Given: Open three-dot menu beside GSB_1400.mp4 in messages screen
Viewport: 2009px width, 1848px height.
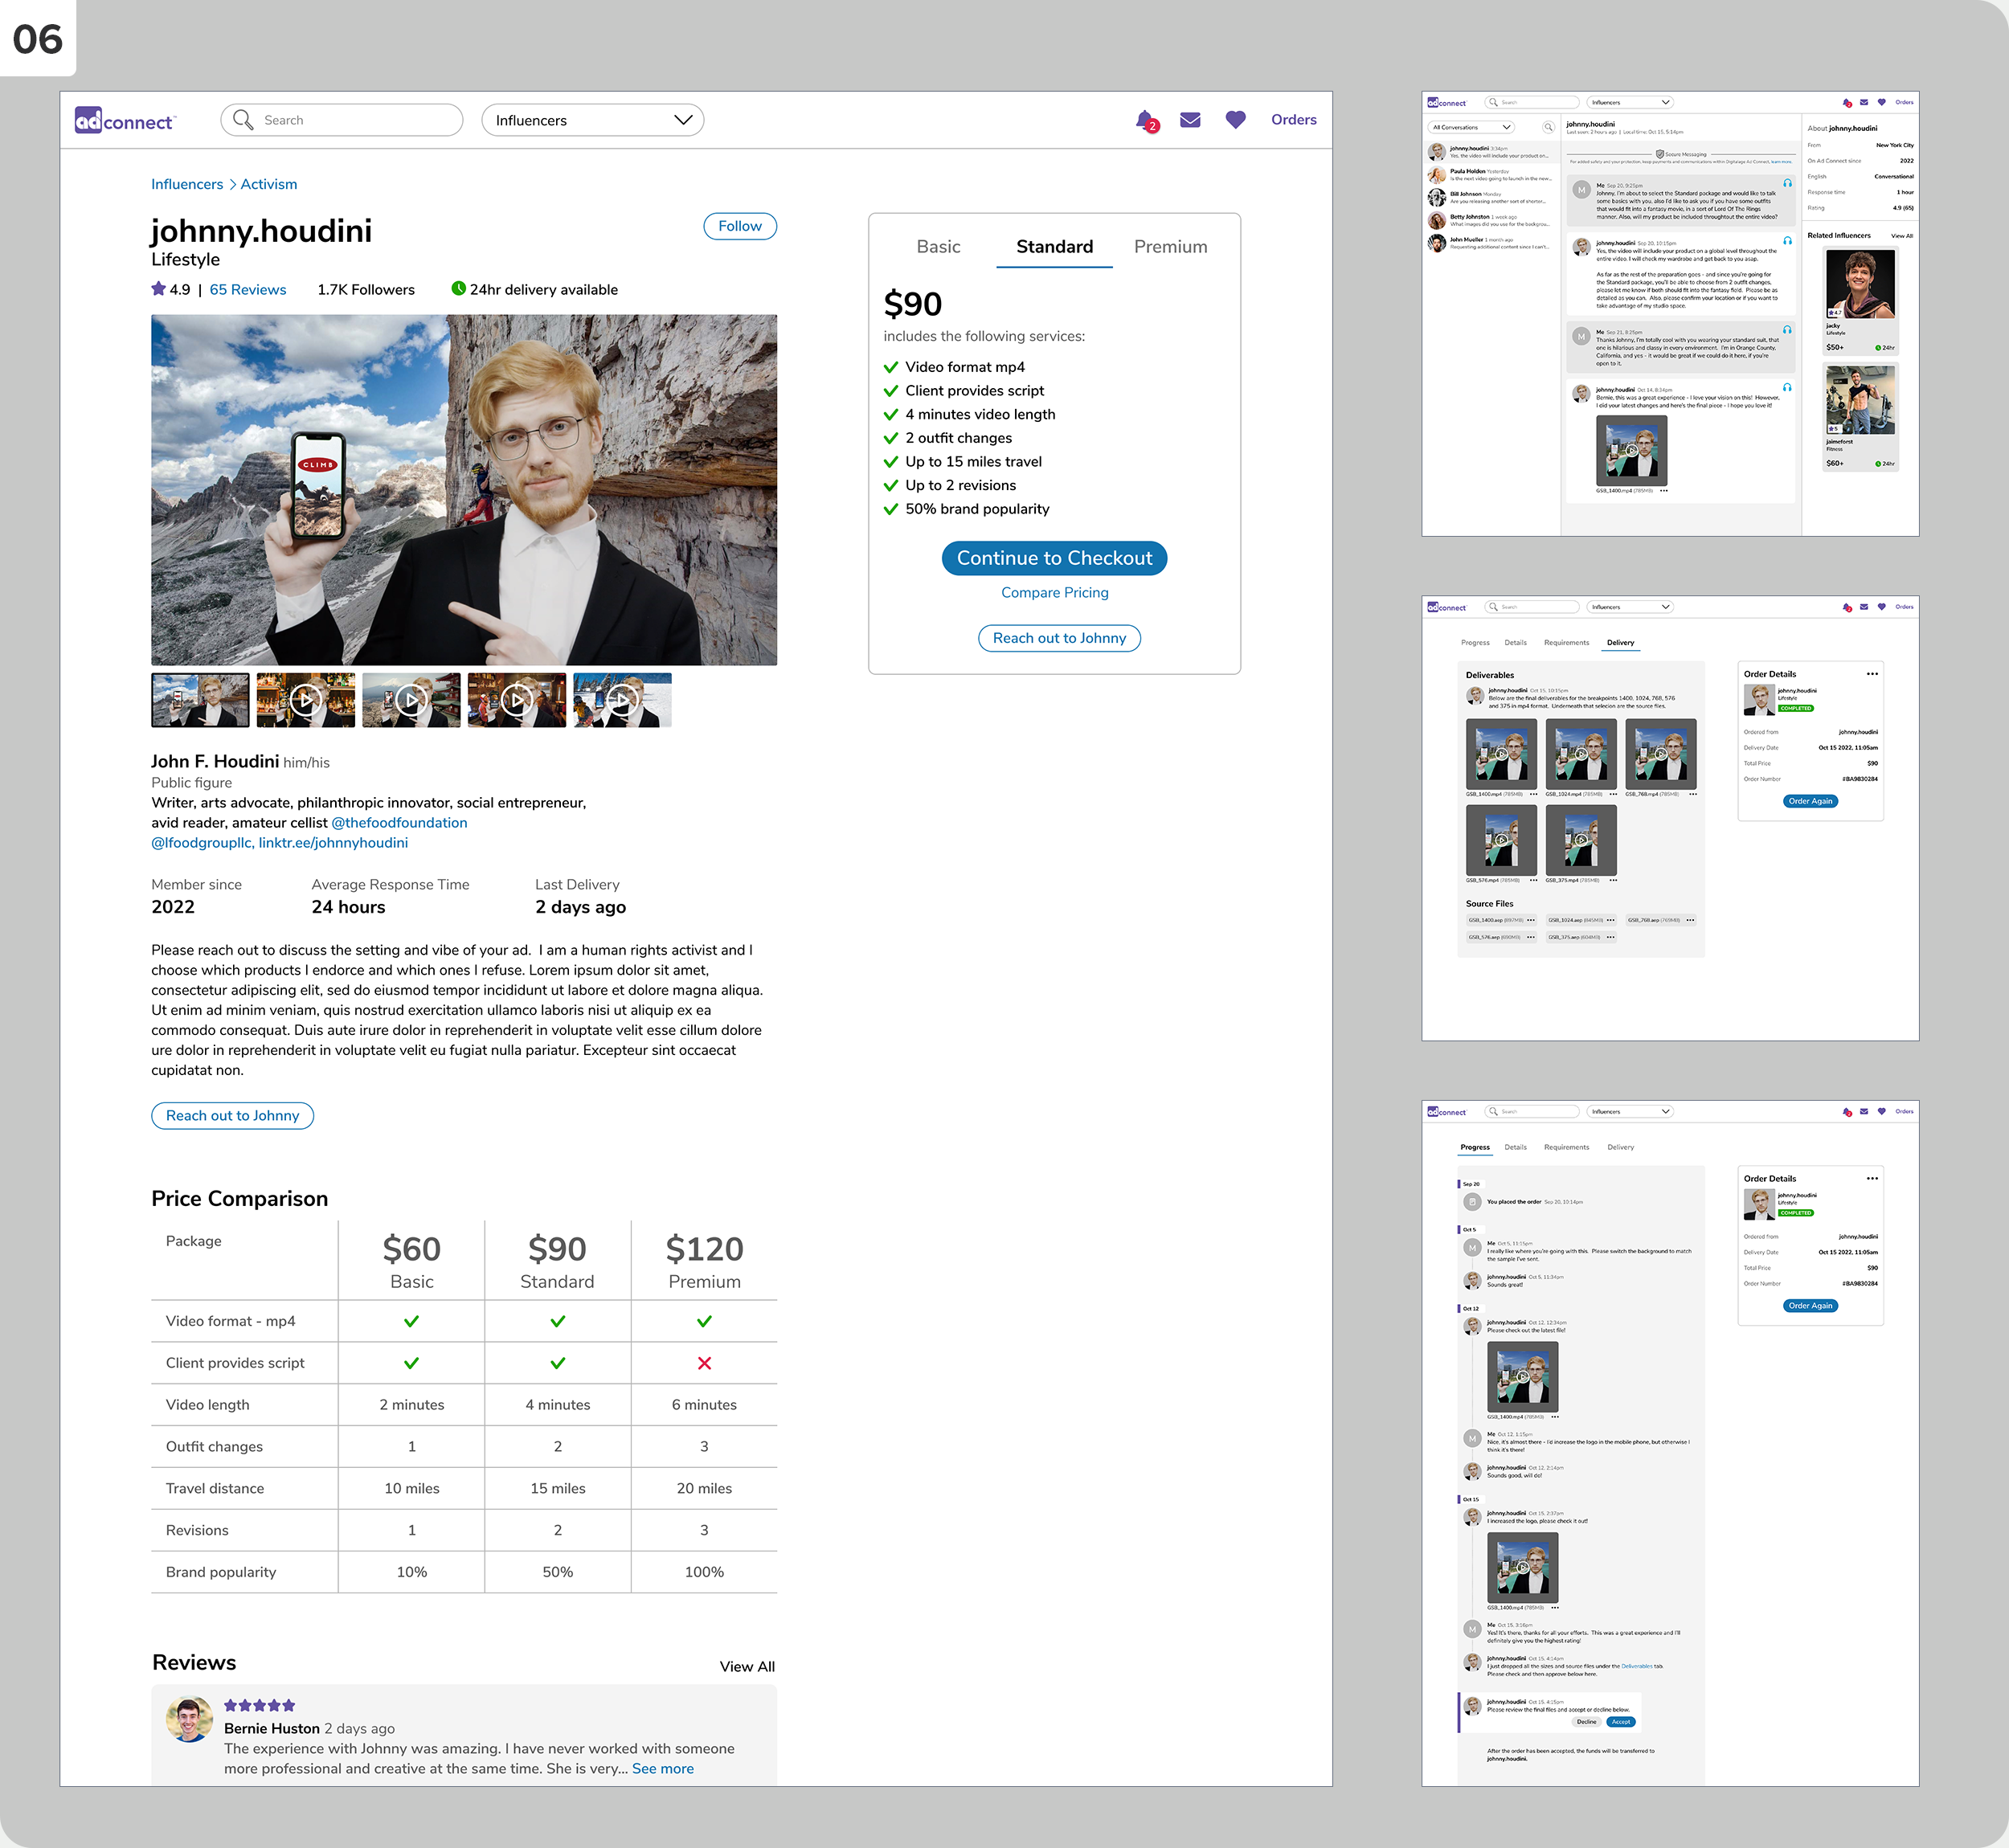Looking at the screenshot, I should coord(1663,491).
